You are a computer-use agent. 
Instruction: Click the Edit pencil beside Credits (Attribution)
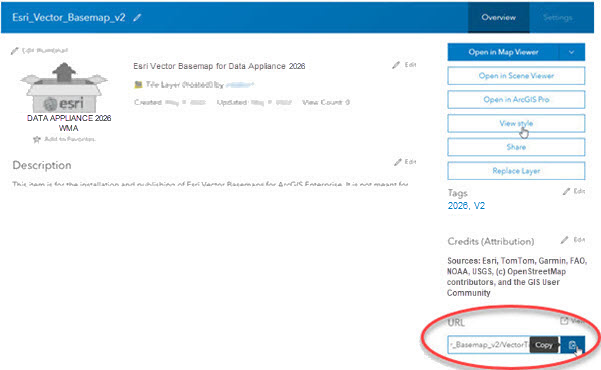tap(564, 240)
